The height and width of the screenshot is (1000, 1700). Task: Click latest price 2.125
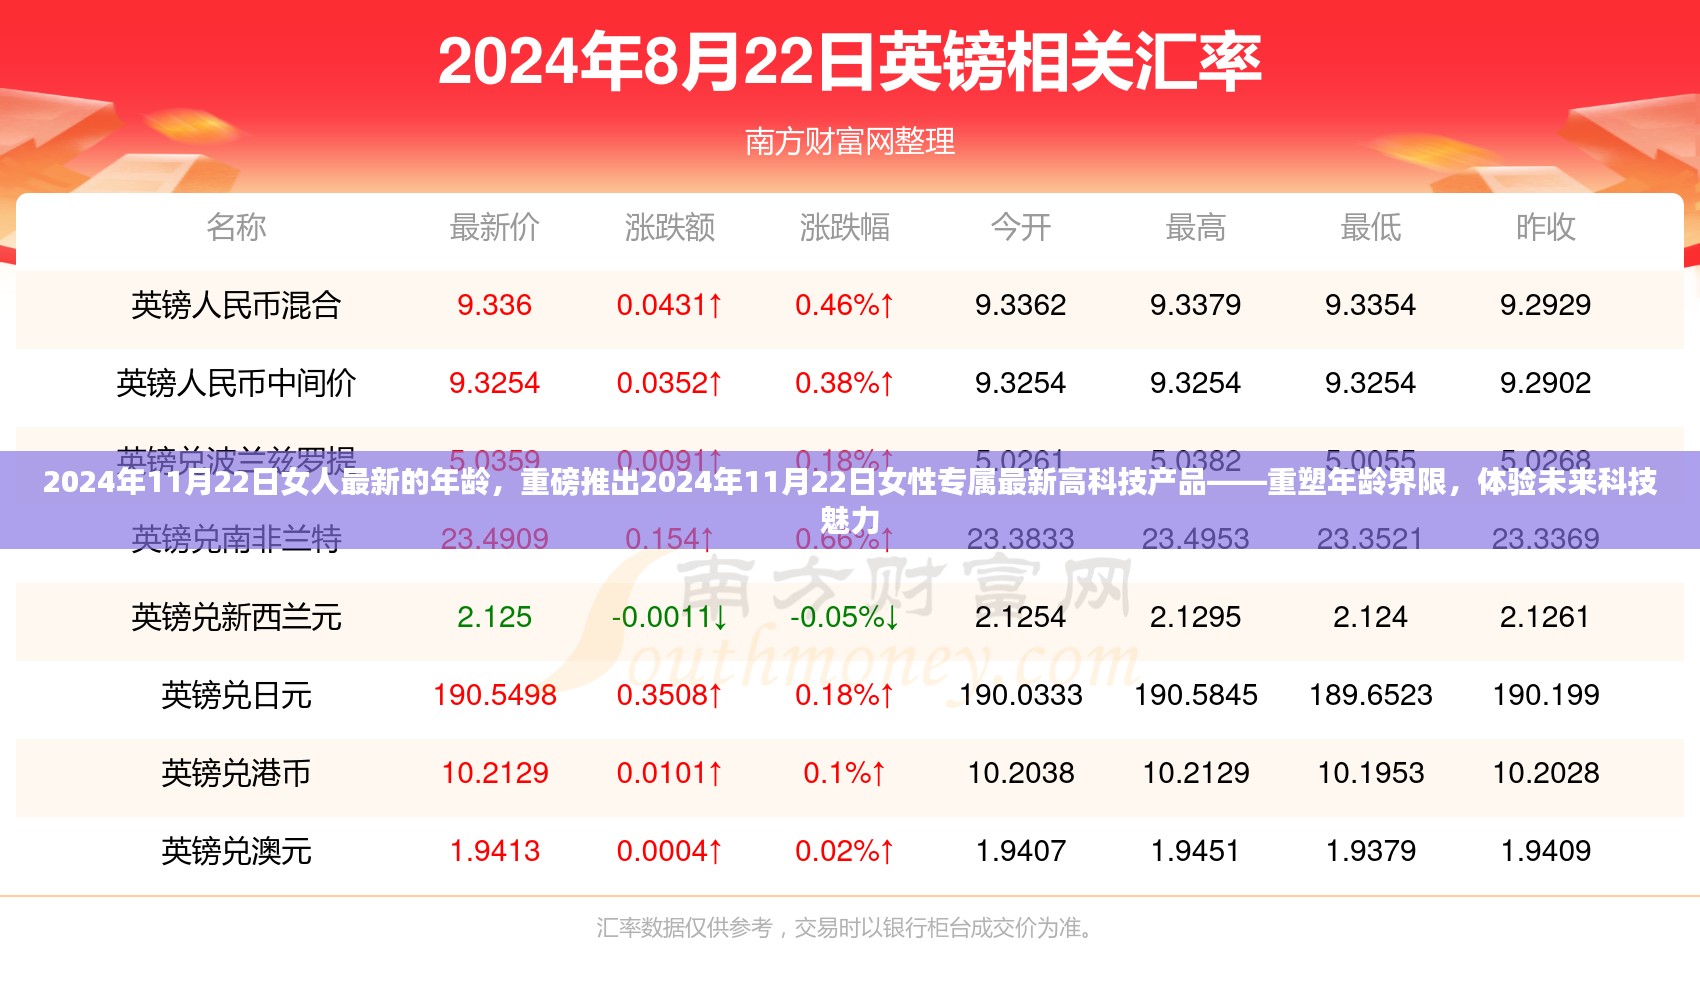pyautogui.click(x=494, y=617)
